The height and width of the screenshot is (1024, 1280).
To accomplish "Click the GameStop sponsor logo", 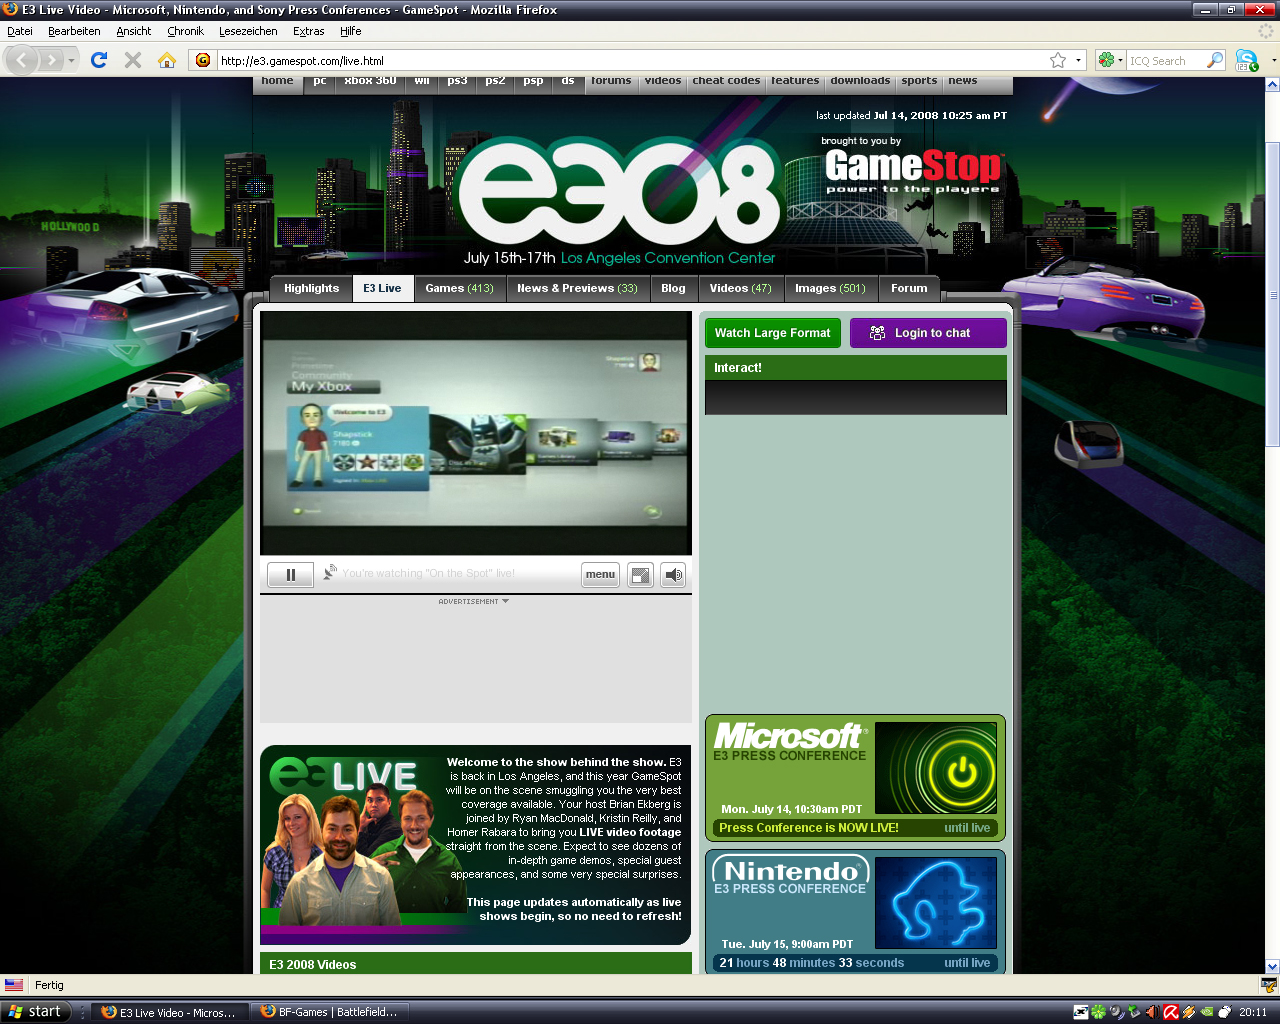I will (x=912, y=170).
